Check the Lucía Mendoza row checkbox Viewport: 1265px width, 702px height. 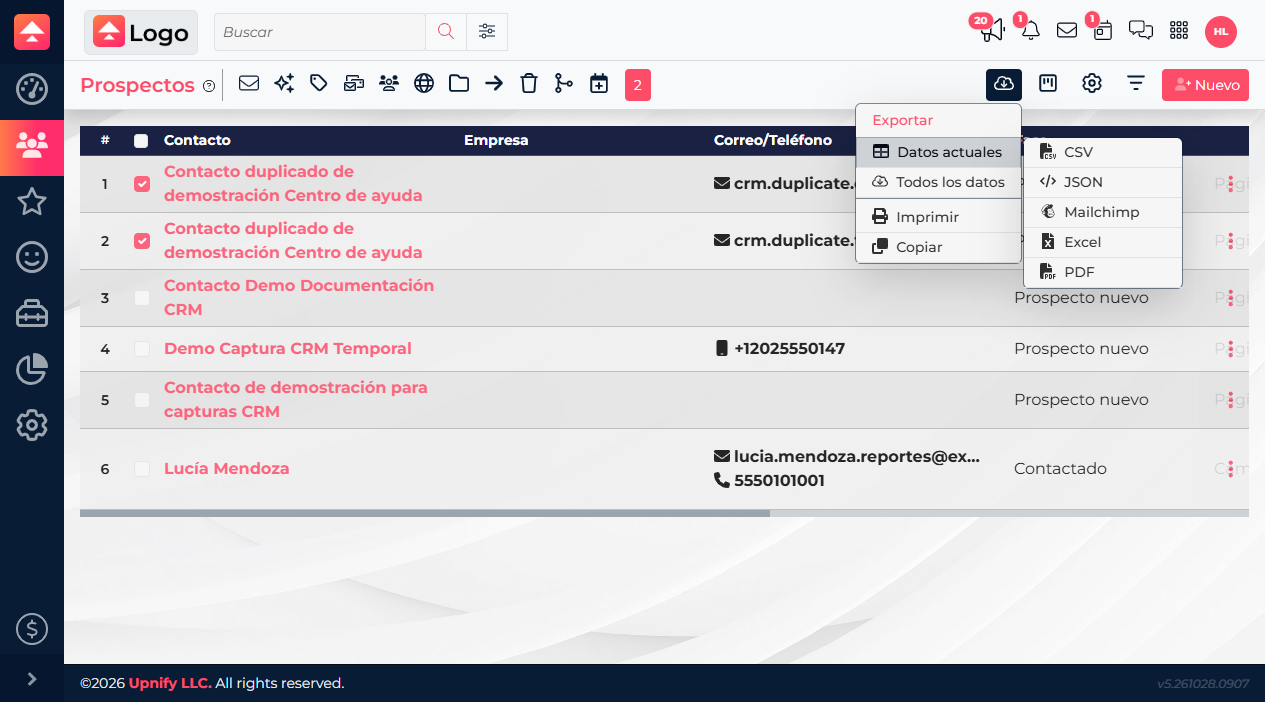(142, 469)
